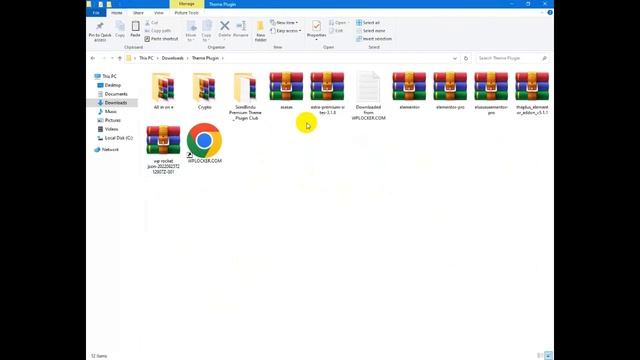Viewport: 640px width, 360px height.
Task: Open the New item dropdown
Action: coord(284,23)
